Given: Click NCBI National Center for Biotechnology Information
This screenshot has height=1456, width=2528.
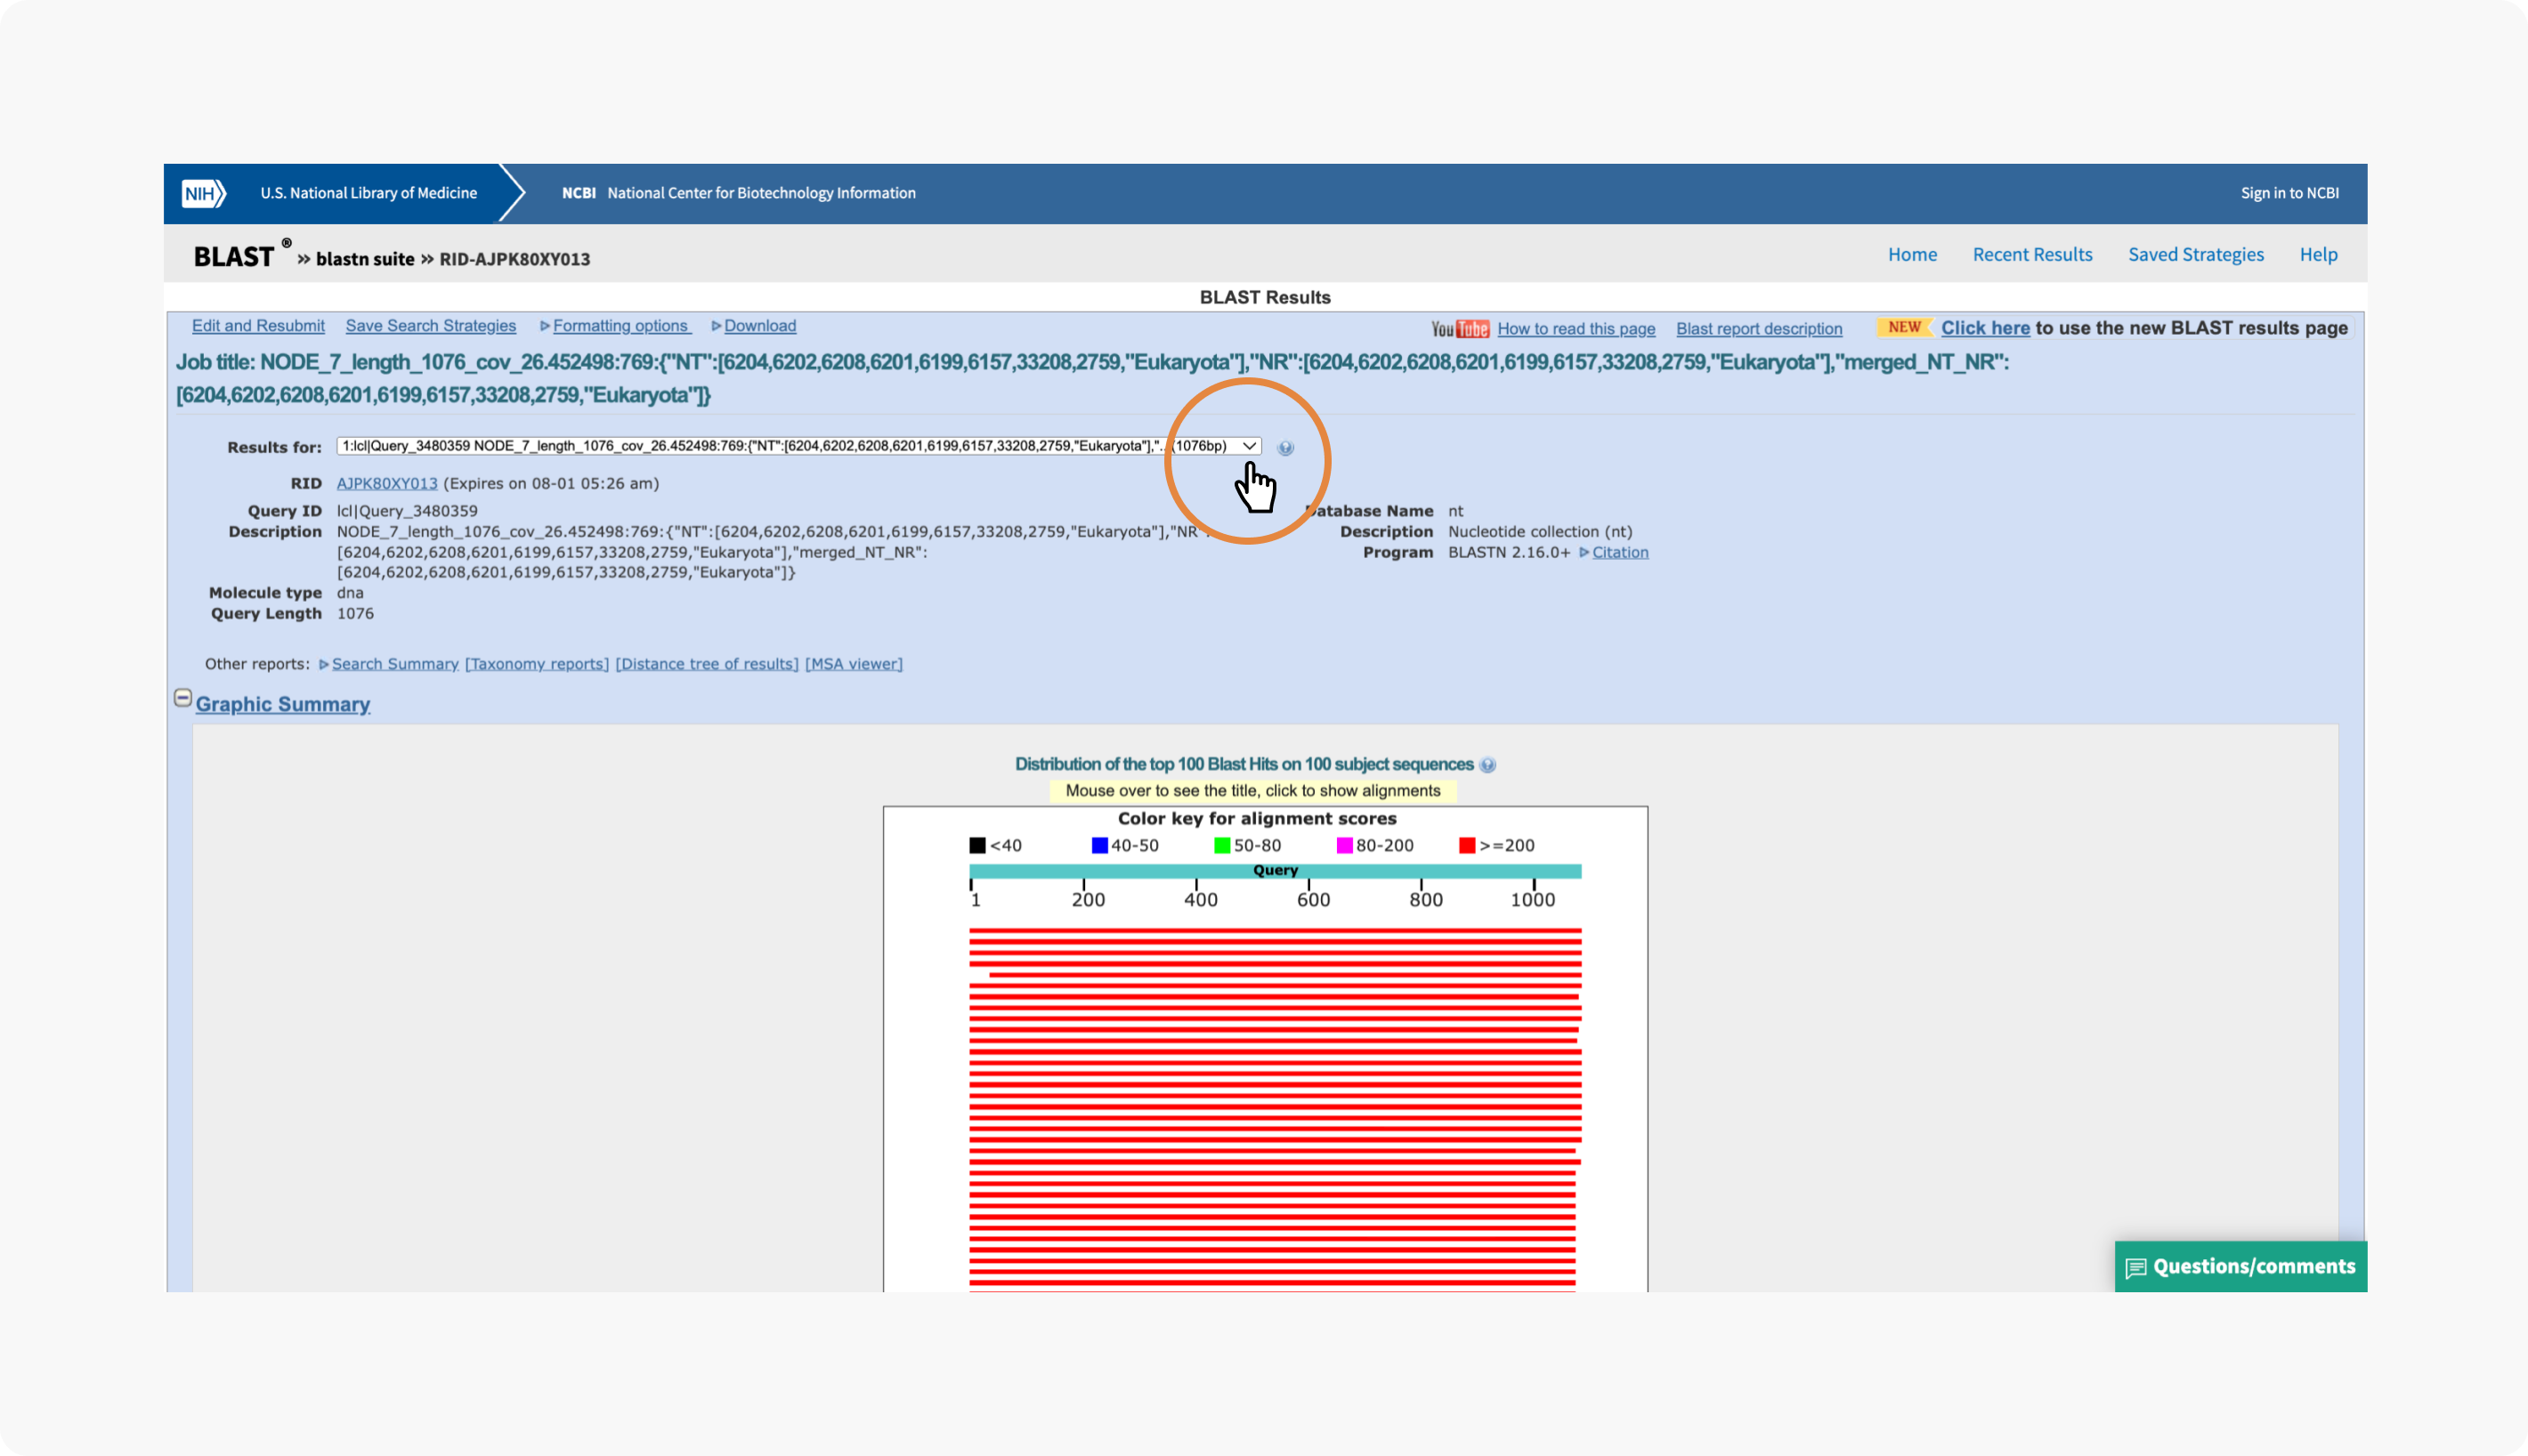Looking at the screenshot, I should coord(738,193).
